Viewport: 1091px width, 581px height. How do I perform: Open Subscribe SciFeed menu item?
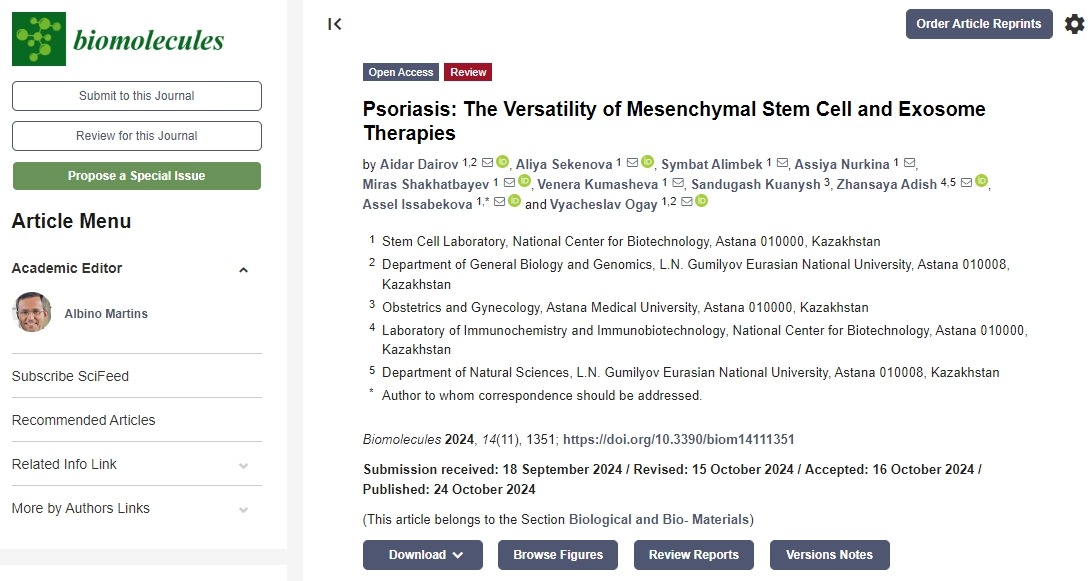point(70,376)
